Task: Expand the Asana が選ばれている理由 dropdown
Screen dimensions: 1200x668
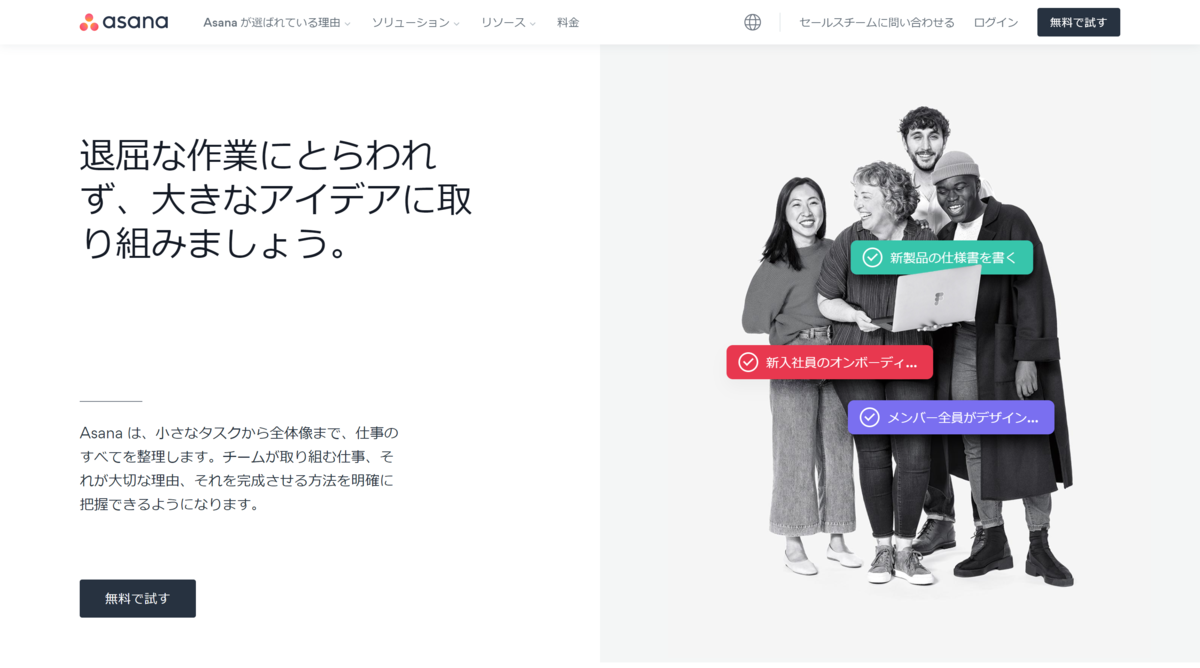Action: (277, 22)
